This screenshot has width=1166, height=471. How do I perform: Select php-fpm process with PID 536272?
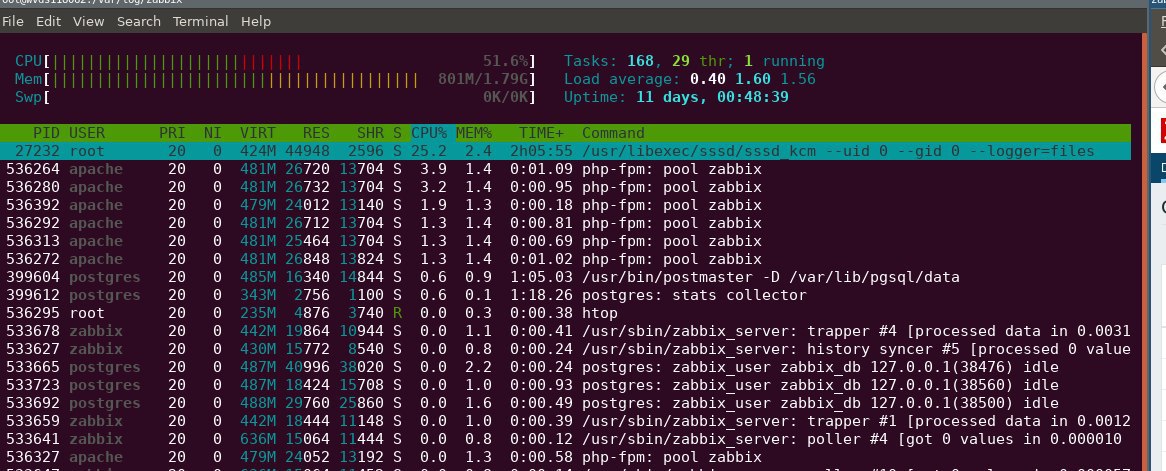(565, 259)
